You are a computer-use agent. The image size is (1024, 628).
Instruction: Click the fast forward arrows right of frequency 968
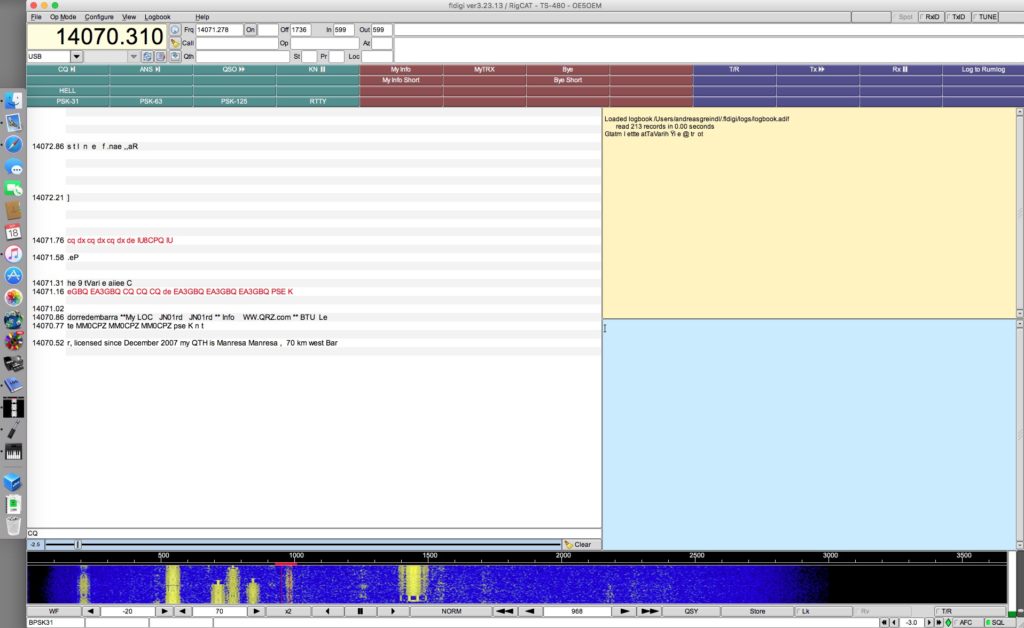[650, 612]
